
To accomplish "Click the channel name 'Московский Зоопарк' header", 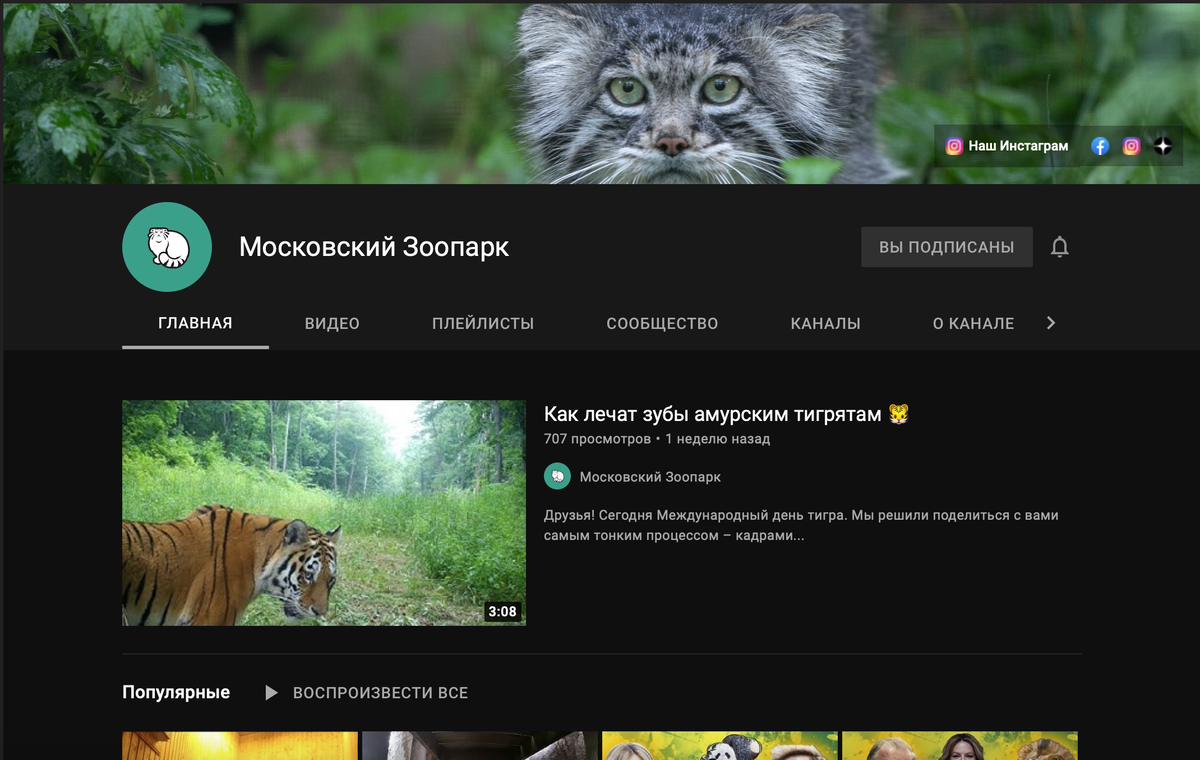I will pos(374,247).
